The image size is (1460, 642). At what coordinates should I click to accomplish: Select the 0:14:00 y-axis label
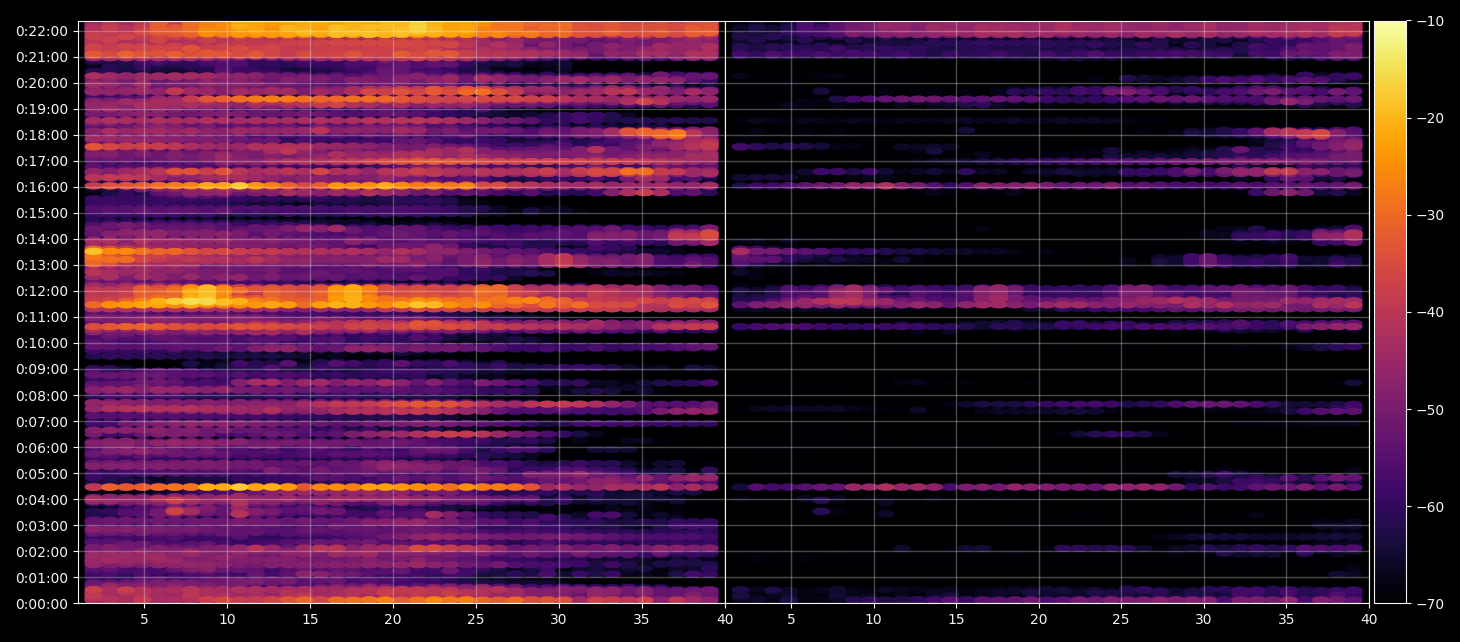tap(42, 239)
